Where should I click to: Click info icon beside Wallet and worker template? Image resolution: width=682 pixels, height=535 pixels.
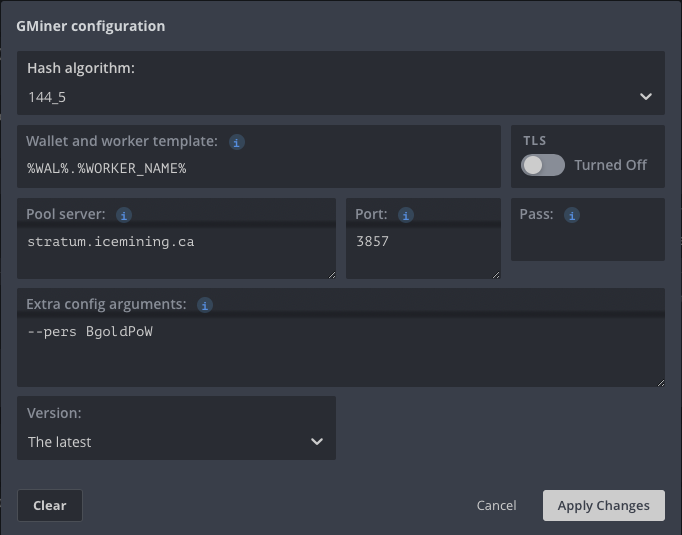coord(237,143)
